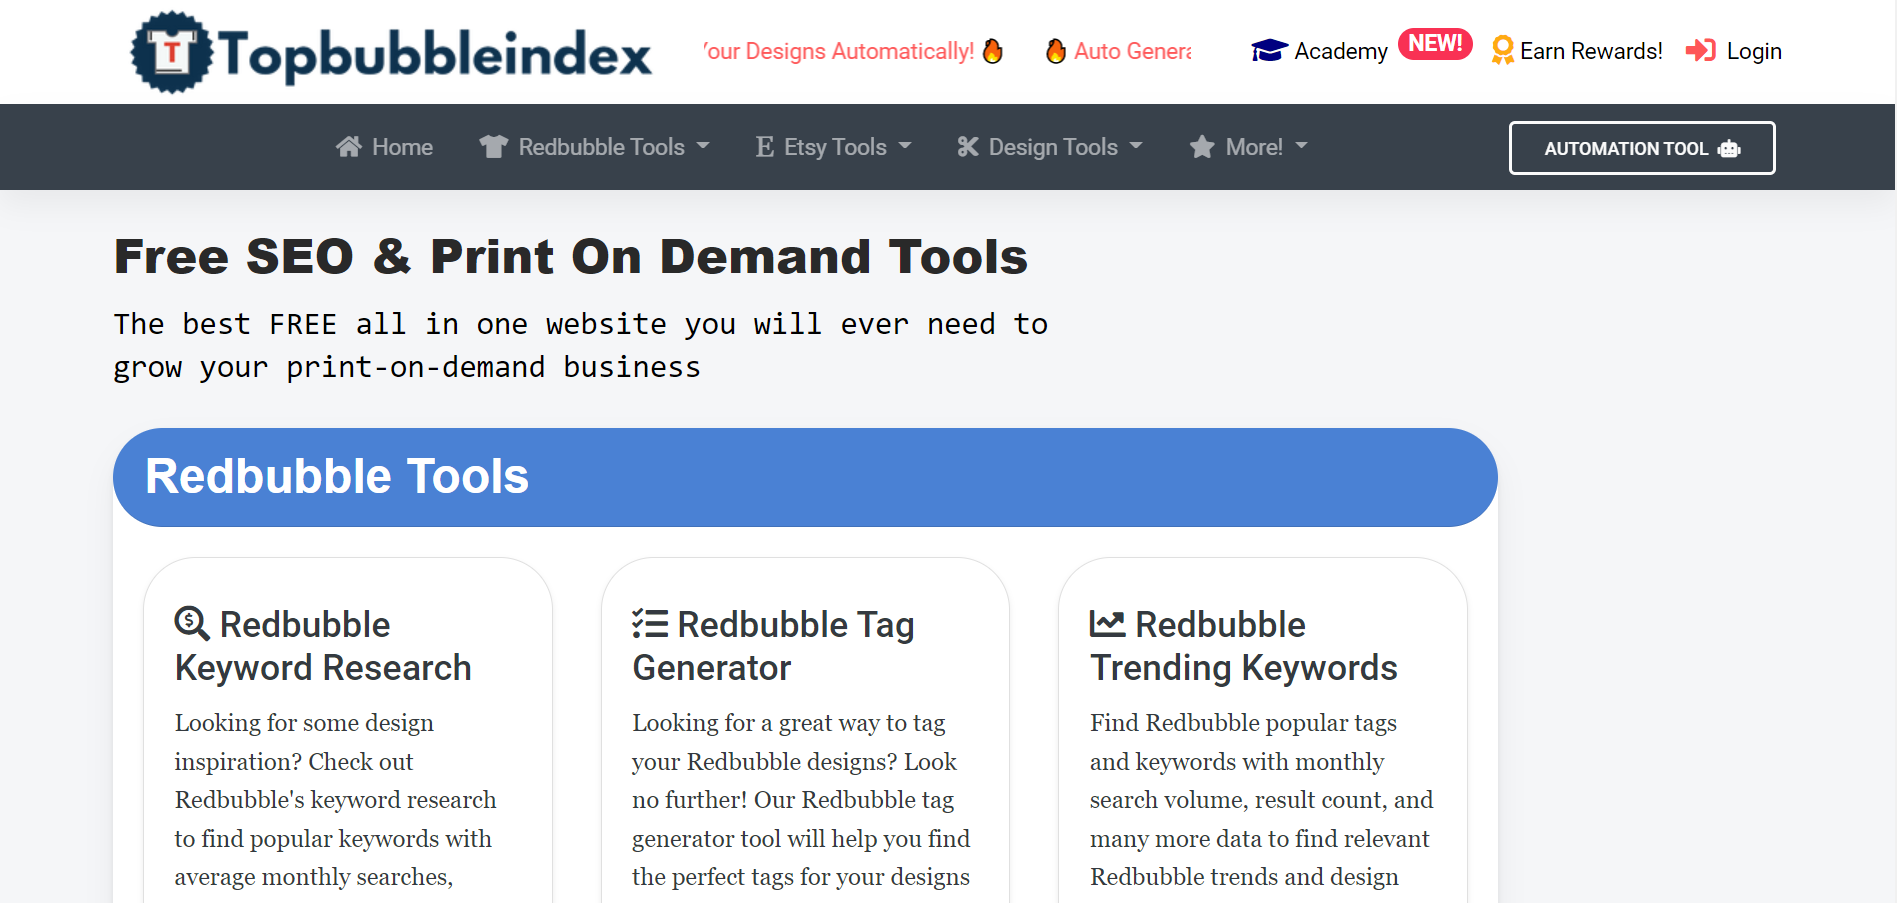Click the scrolling Auto Generate promo text

tap(1131, 51)
